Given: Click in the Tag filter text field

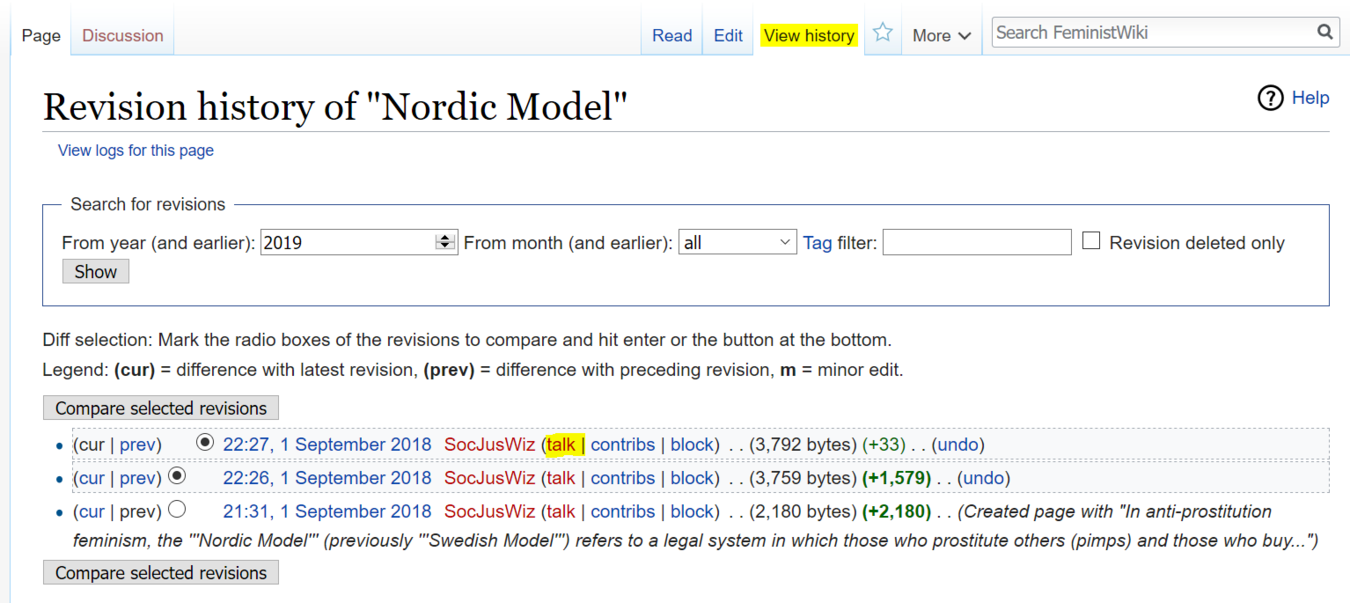Looking at the screenshot, I should pos(976,242).
